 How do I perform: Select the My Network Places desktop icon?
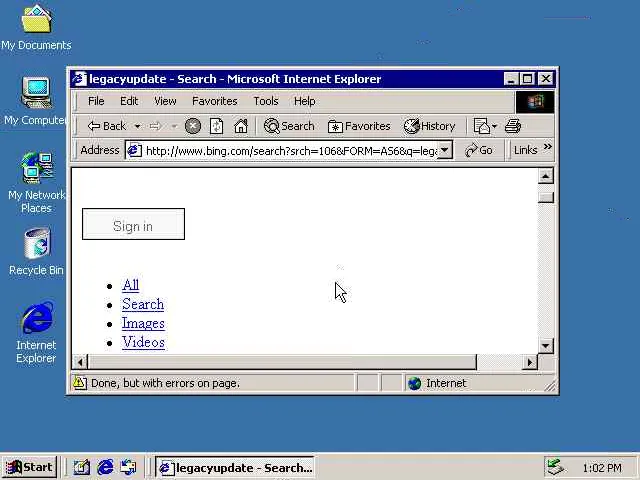pos(36,183)
